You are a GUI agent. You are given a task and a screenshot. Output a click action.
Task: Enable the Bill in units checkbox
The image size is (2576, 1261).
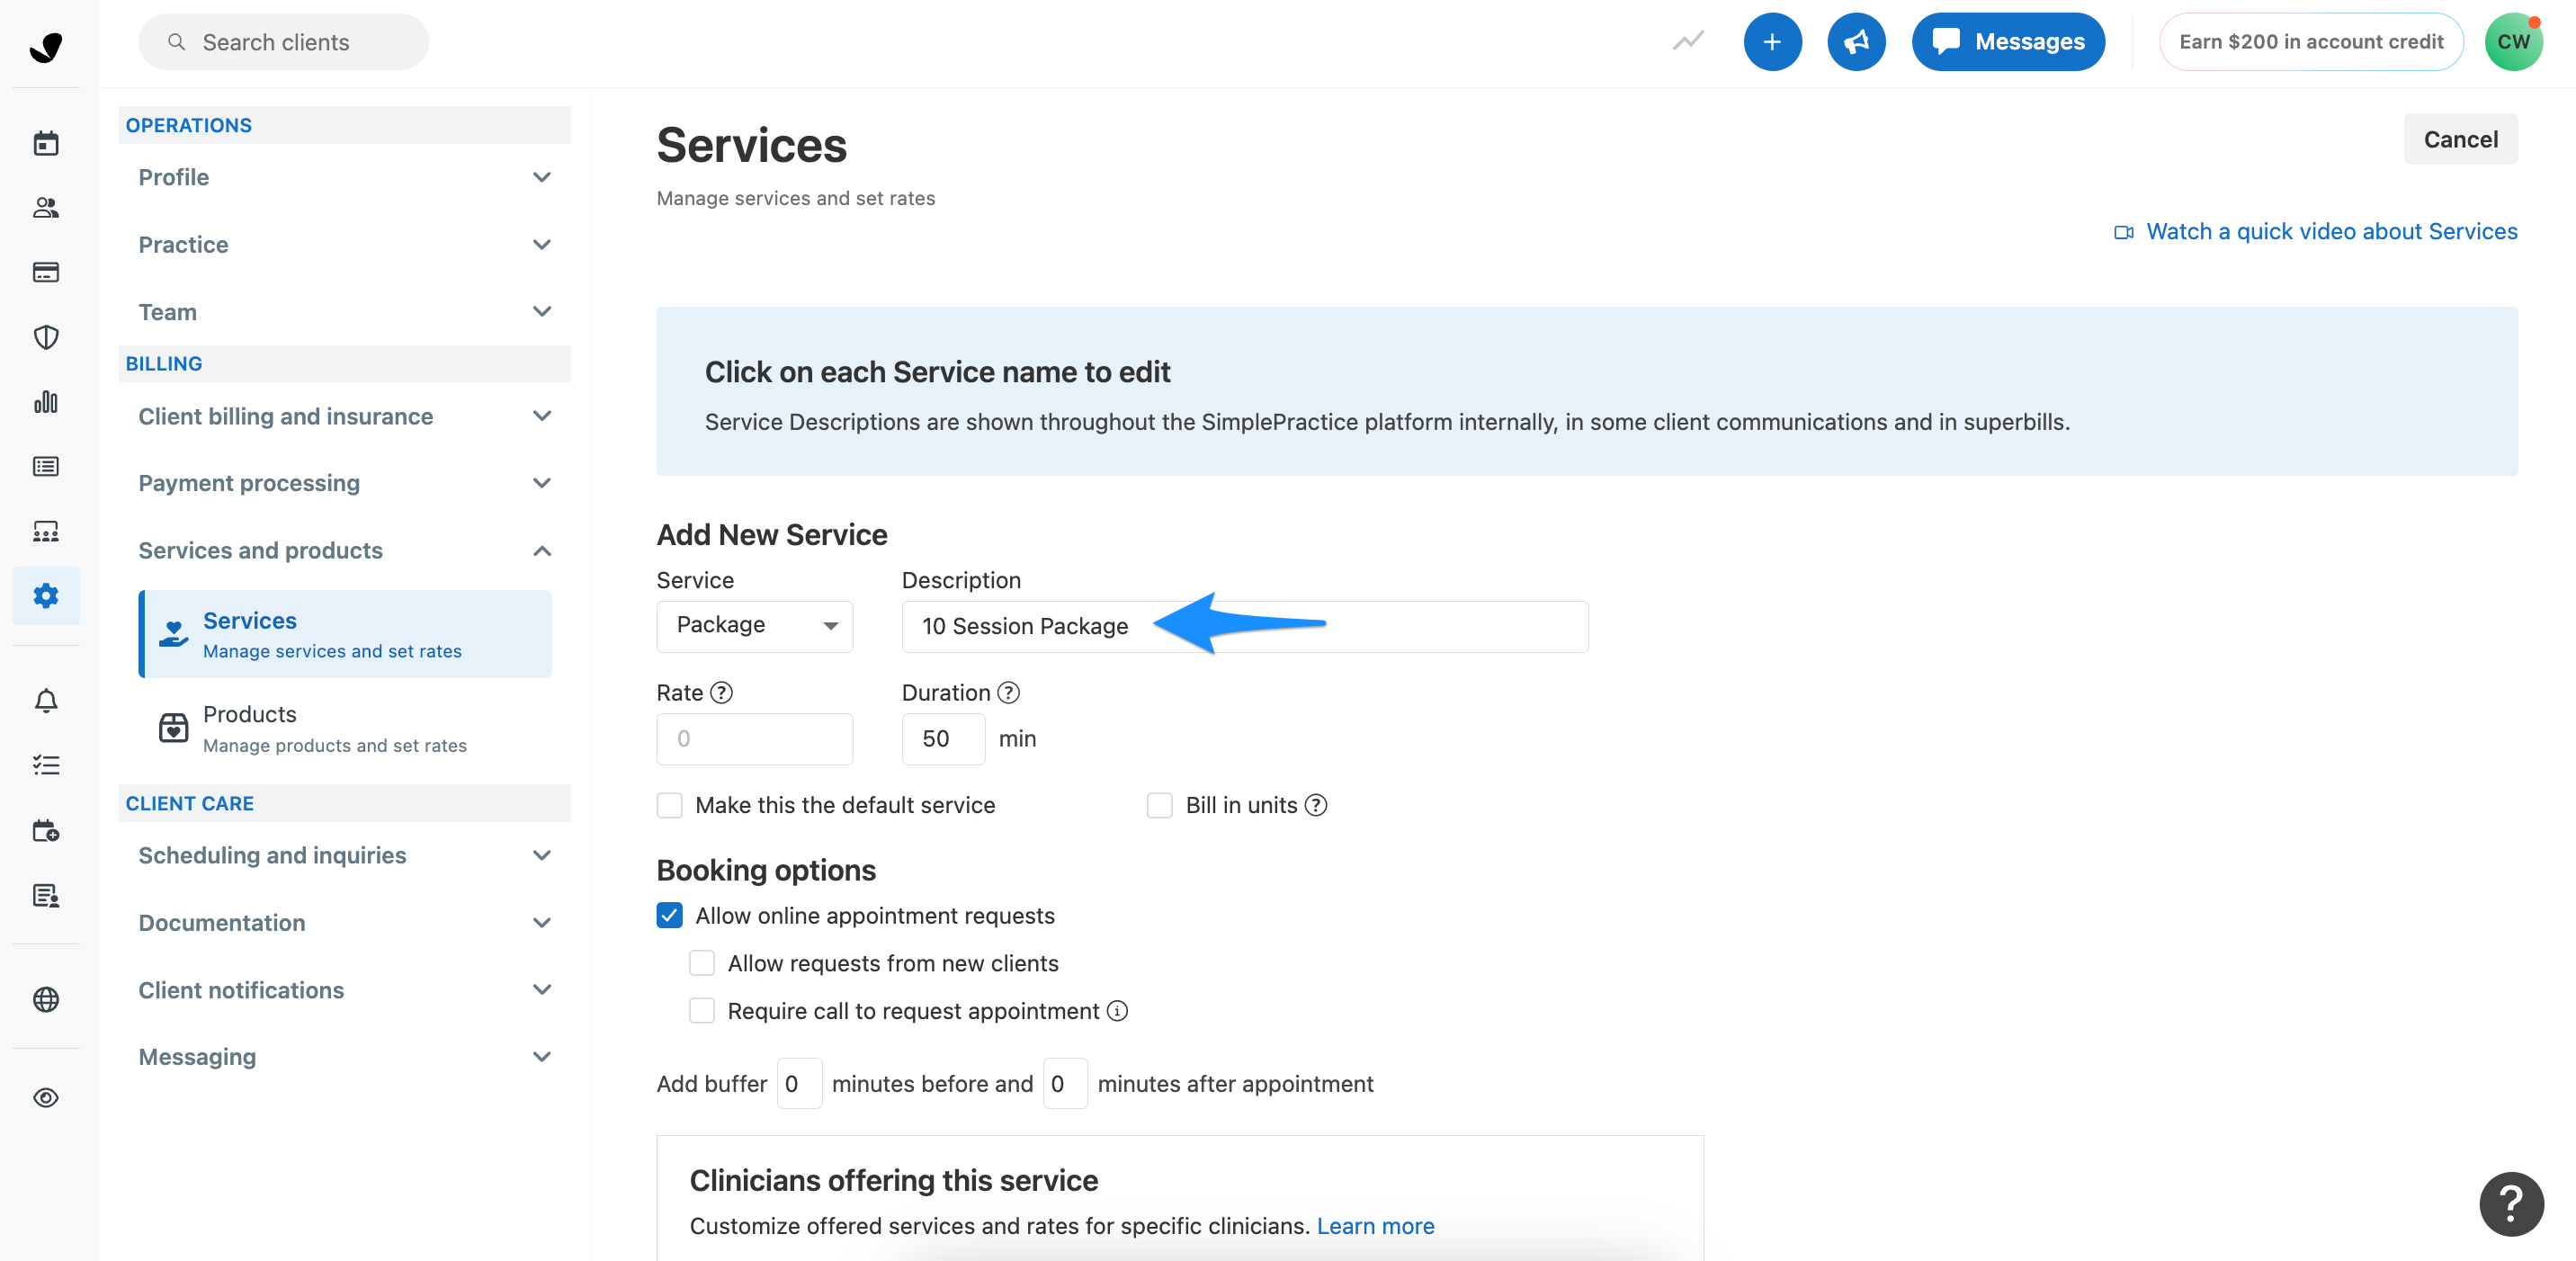pyautogui.click(x=1159, y=805)
